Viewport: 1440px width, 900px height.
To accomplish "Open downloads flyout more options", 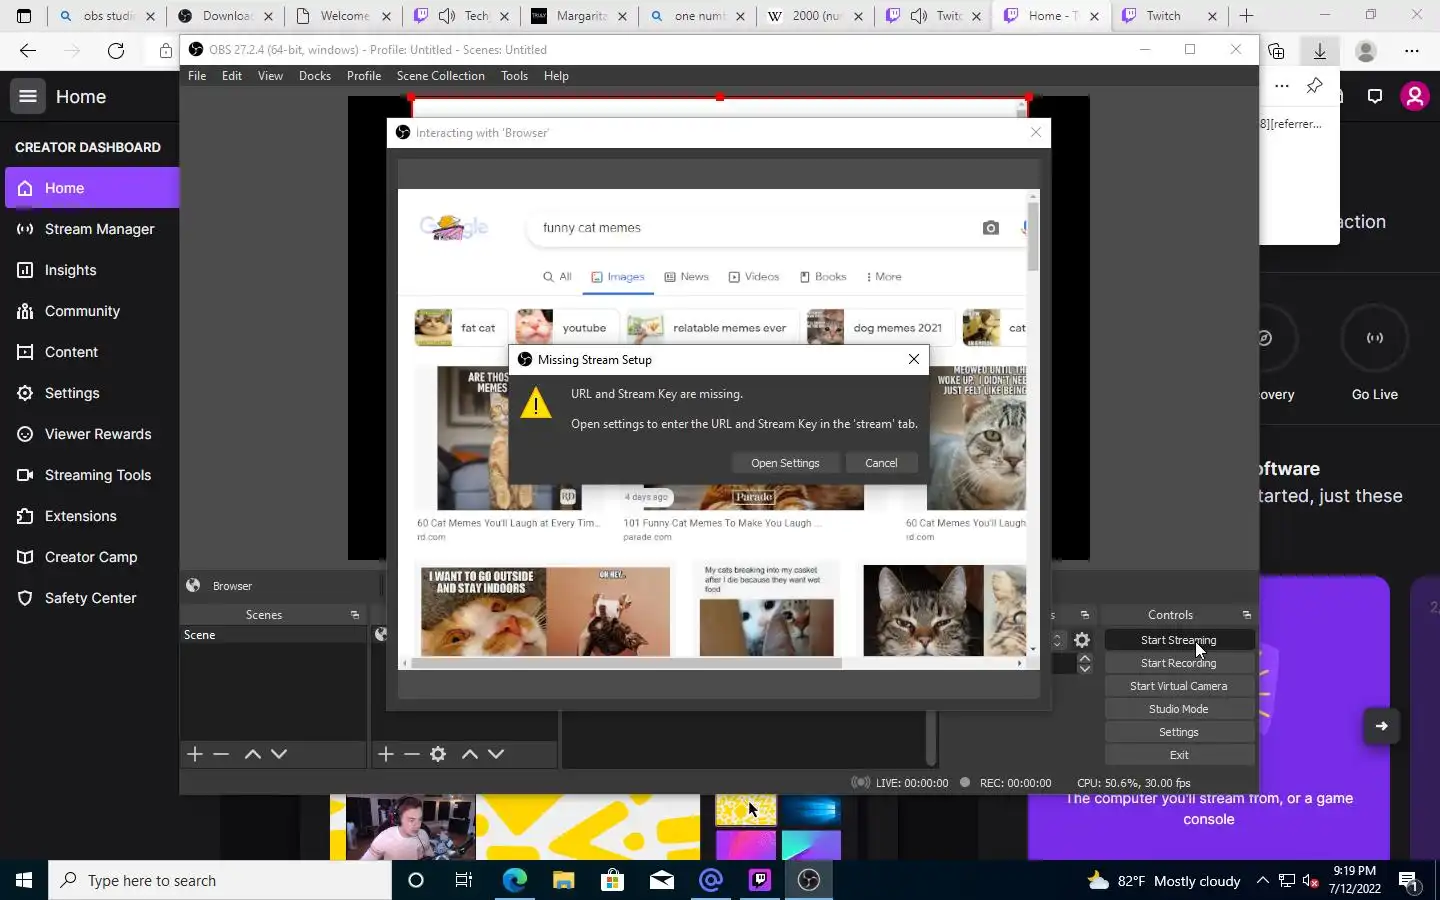I will (1282, 85).
